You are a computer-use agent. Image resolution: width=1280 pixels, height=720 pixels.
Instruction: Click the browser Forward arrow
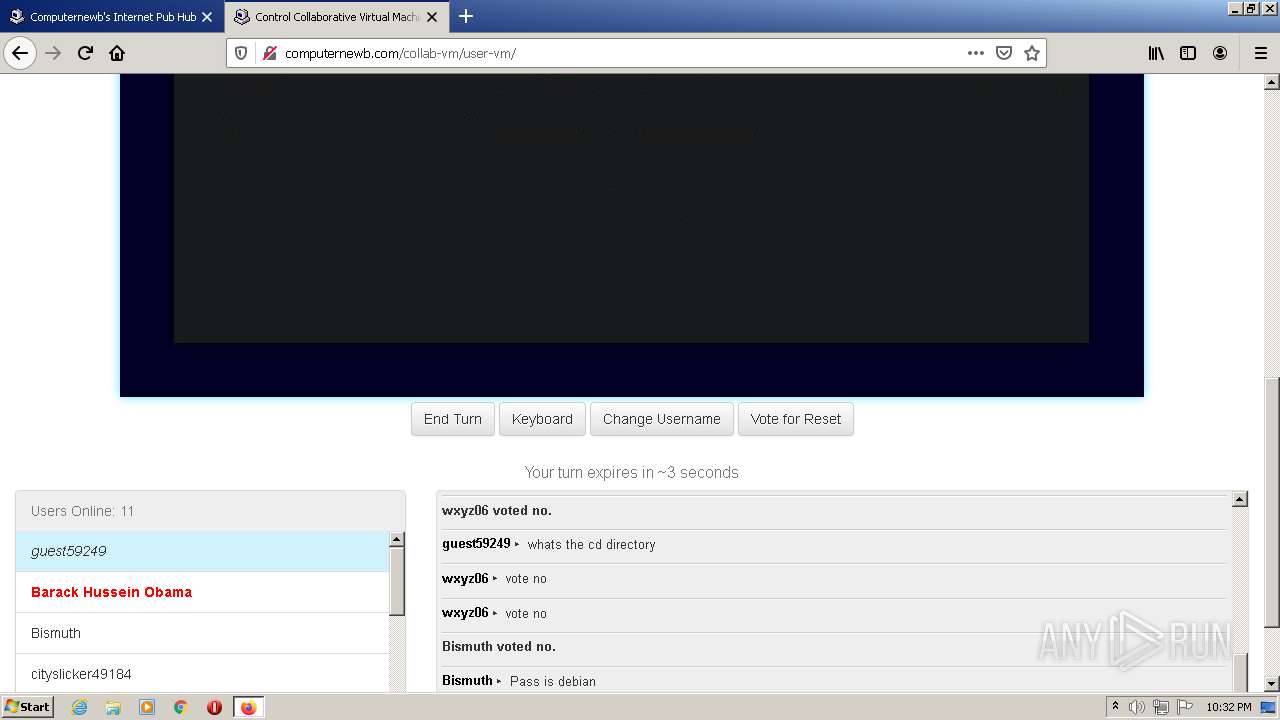pos(53,53)
